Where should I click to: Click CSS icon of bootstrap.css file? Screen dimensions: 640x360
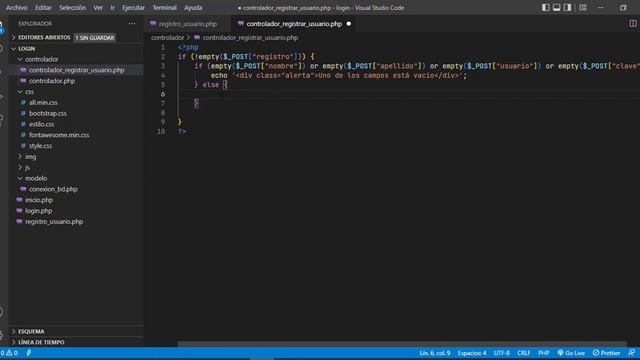(23, 113)
